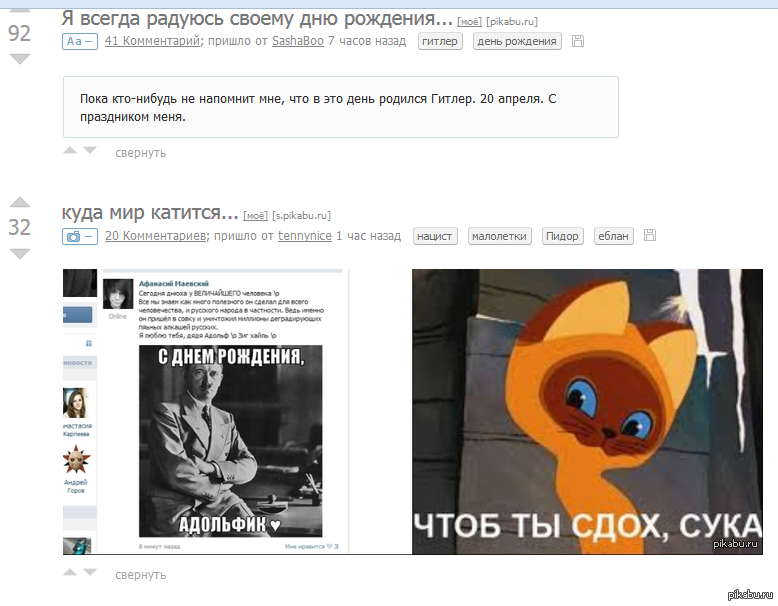
Task: Upvote the post rated 32
Action: tap(20, 203)
